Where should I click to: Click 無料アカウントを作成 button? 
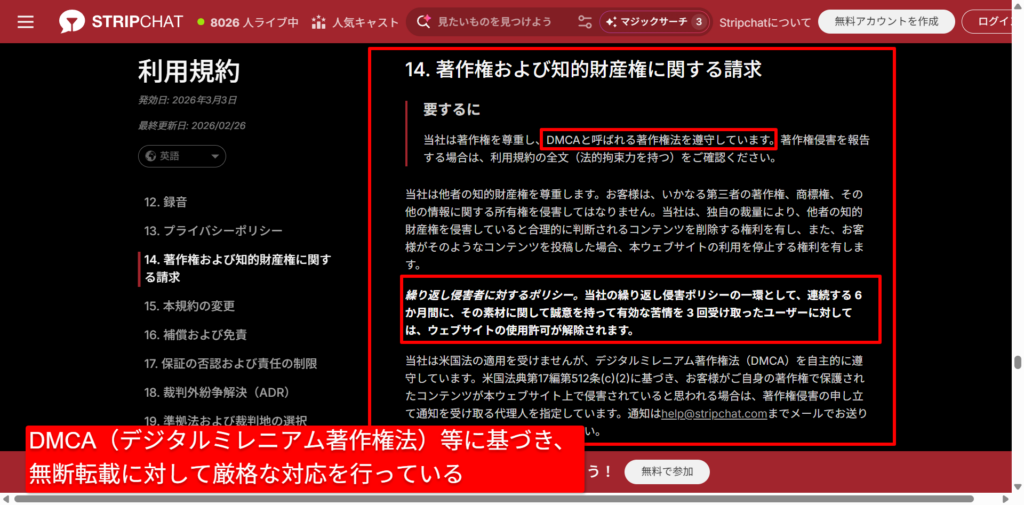point(886,22)
